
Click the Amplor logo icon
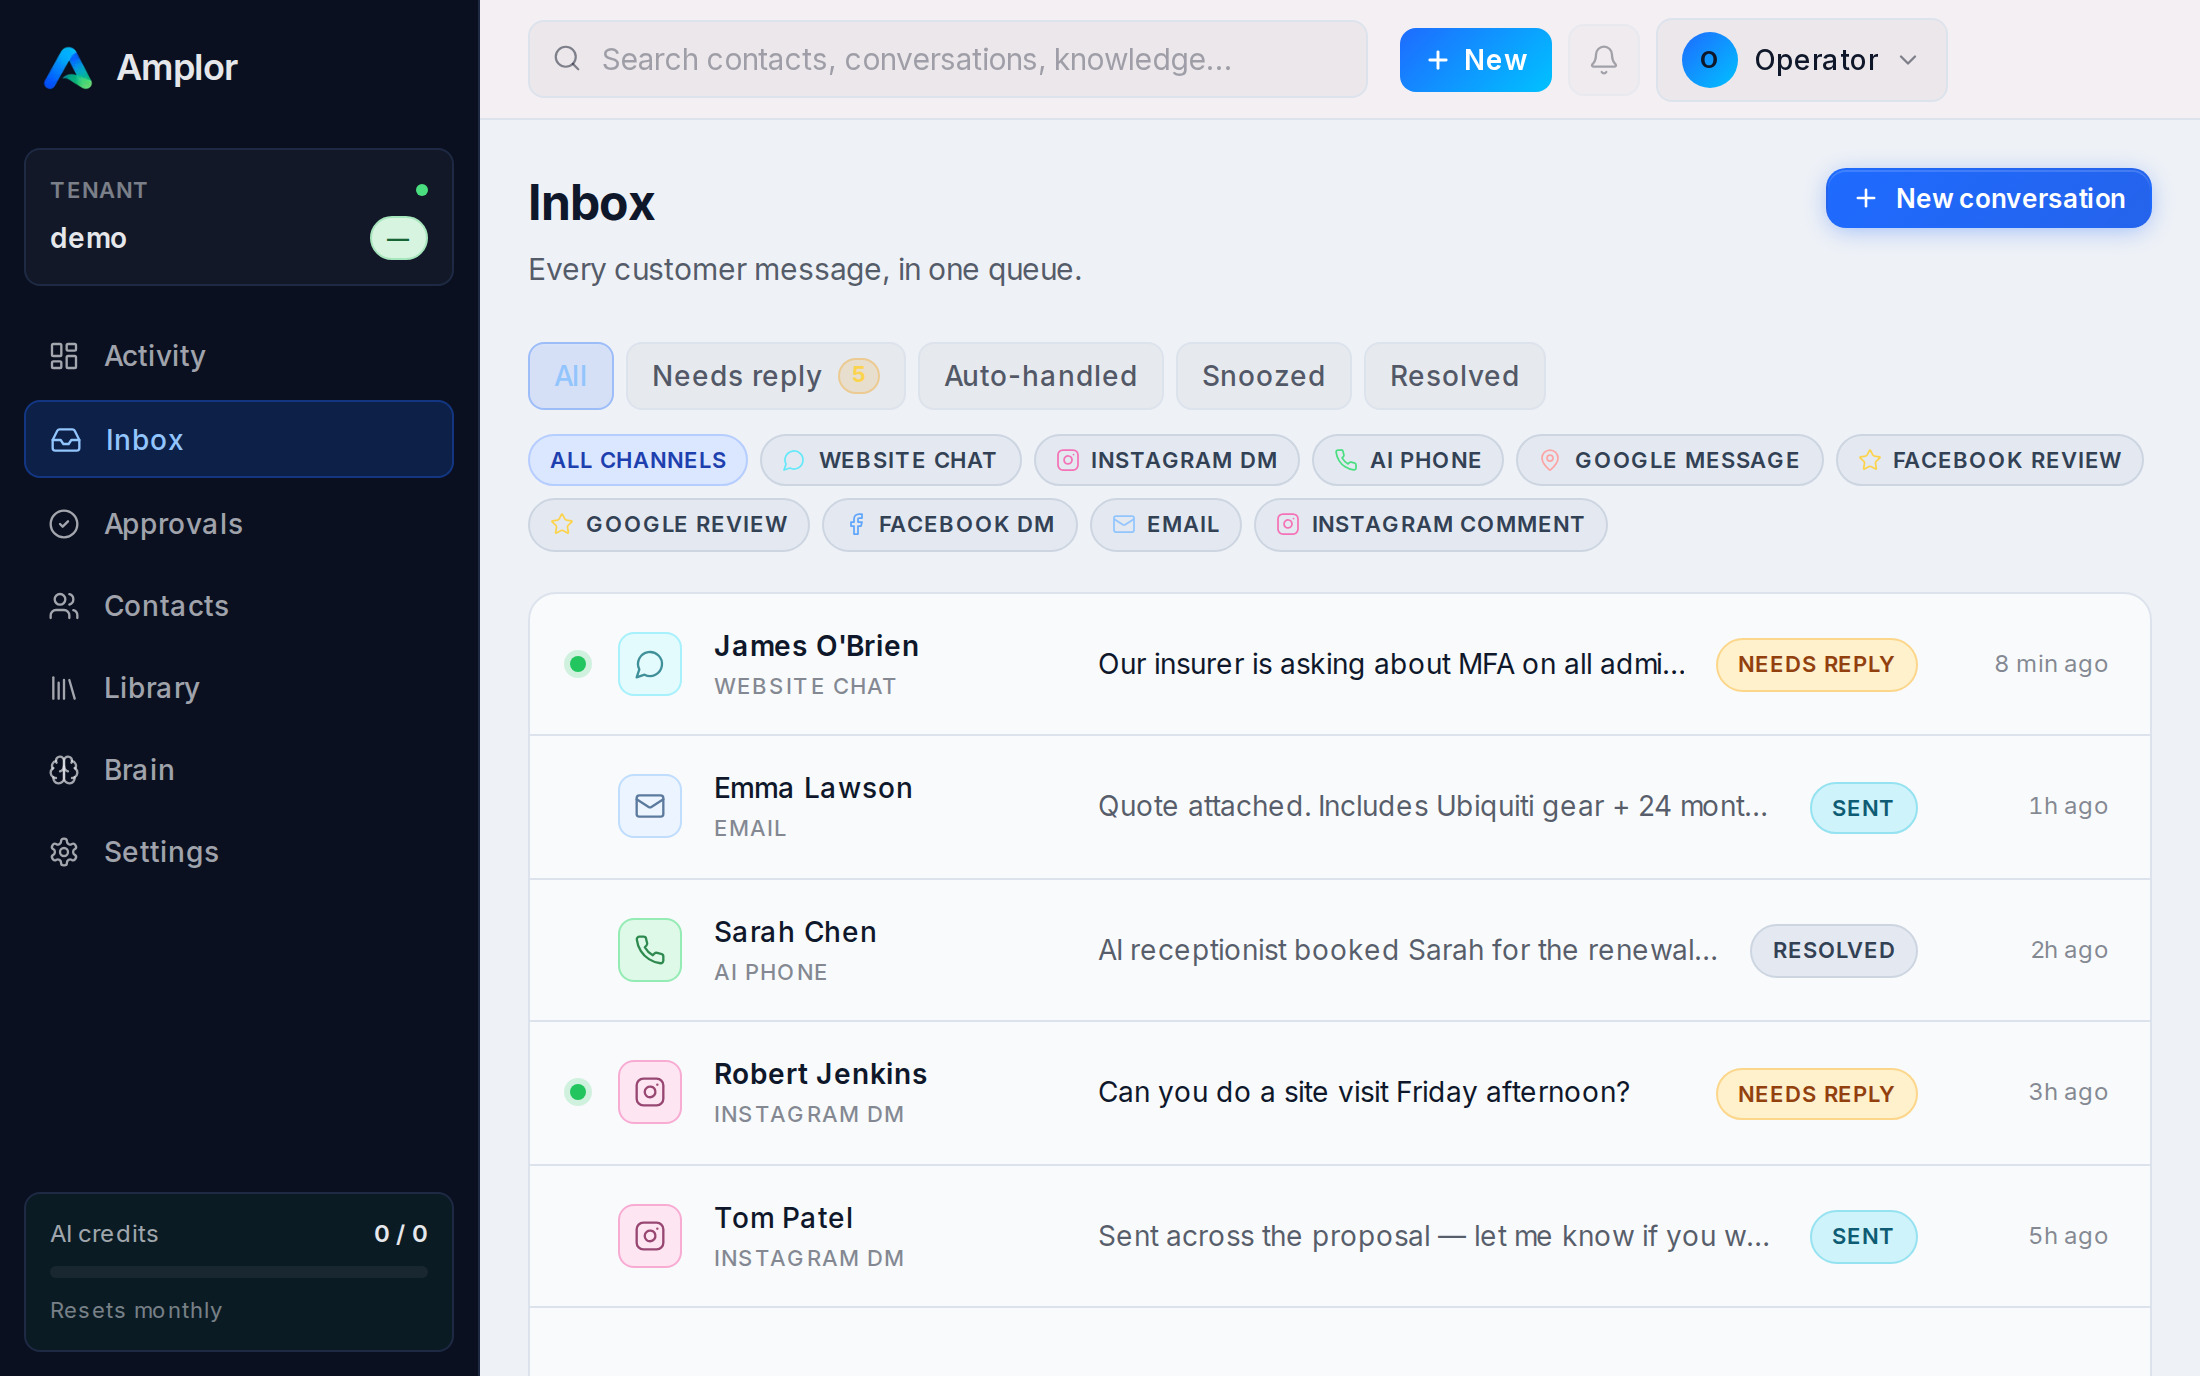click(68, 68)
